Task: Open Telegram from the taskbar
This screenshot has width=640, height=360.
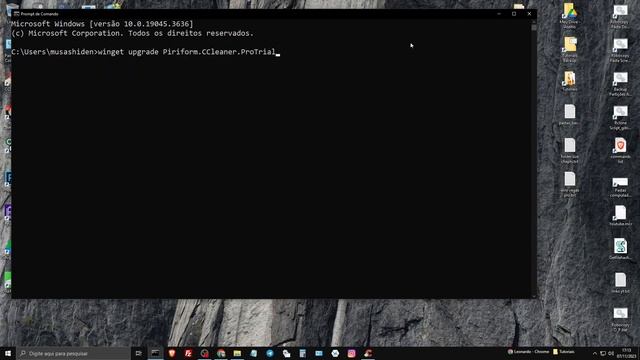Action: [270, 353]
